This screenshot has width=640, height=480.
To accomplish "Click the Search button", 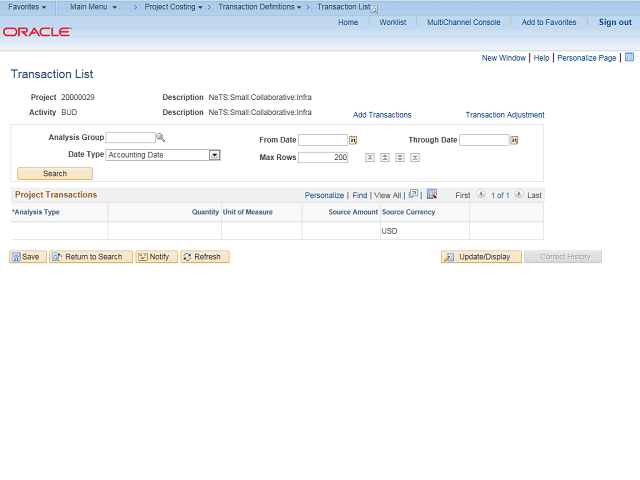I will click(55, 173).
